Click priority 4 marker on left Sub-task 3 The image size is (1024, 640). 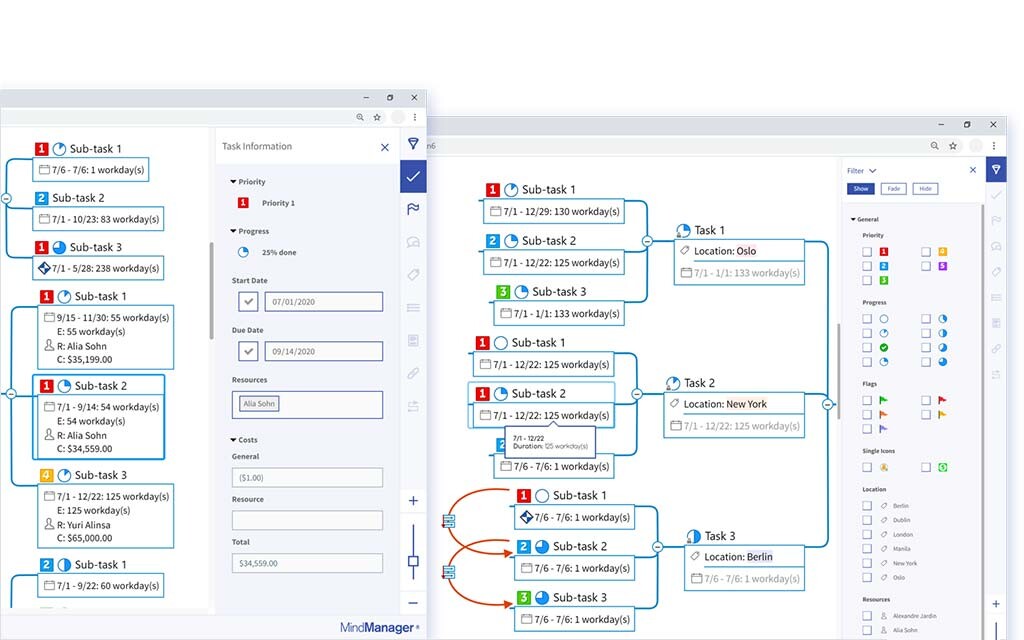point(46,475)
